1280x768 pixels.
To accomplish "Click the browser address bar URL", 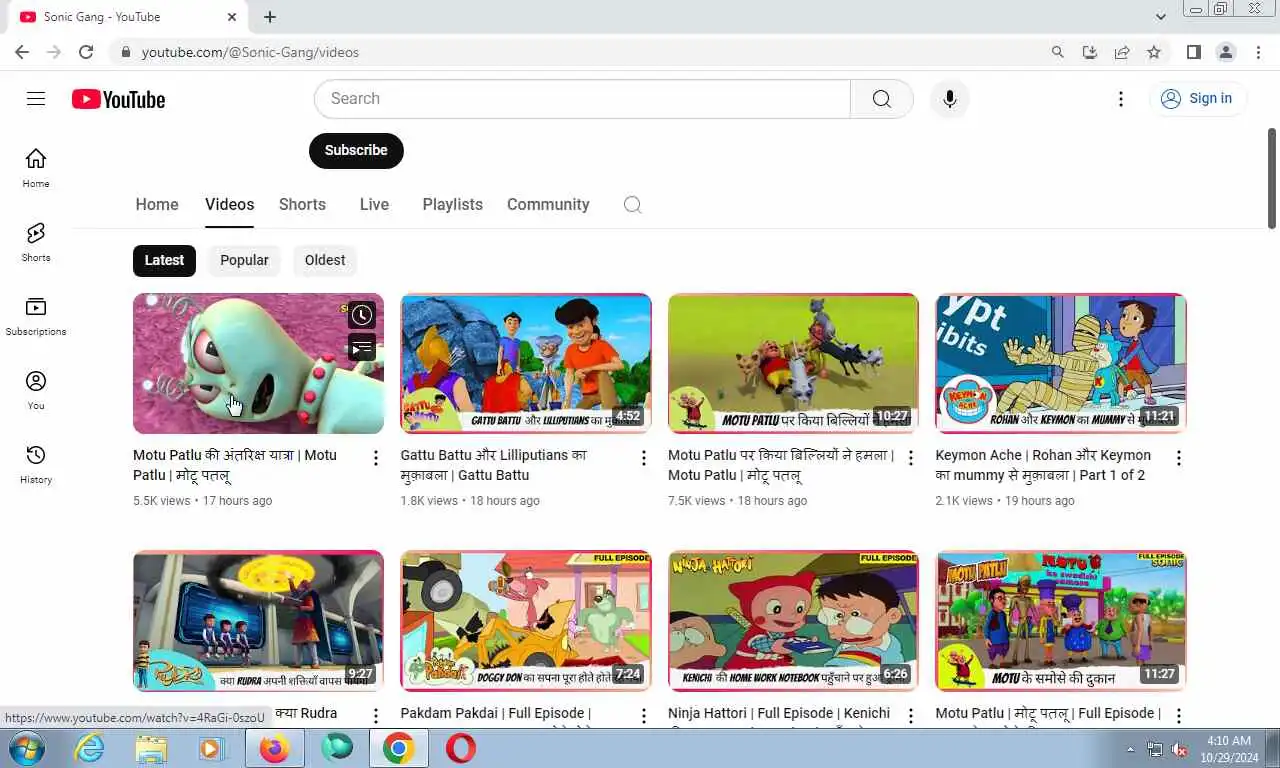I will tap(250, 52).
